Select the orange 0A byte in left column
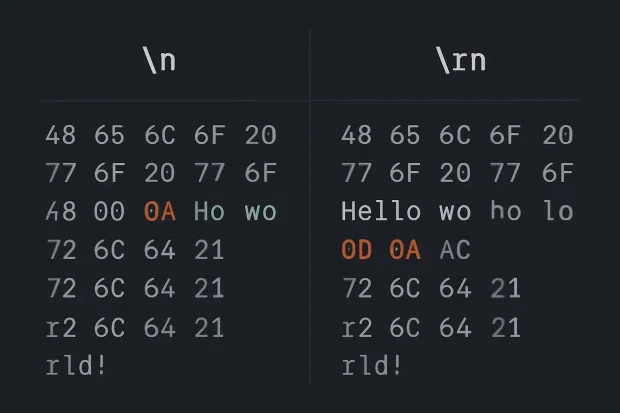Screen dimensions: 620x413 click(x=160, y=211)
